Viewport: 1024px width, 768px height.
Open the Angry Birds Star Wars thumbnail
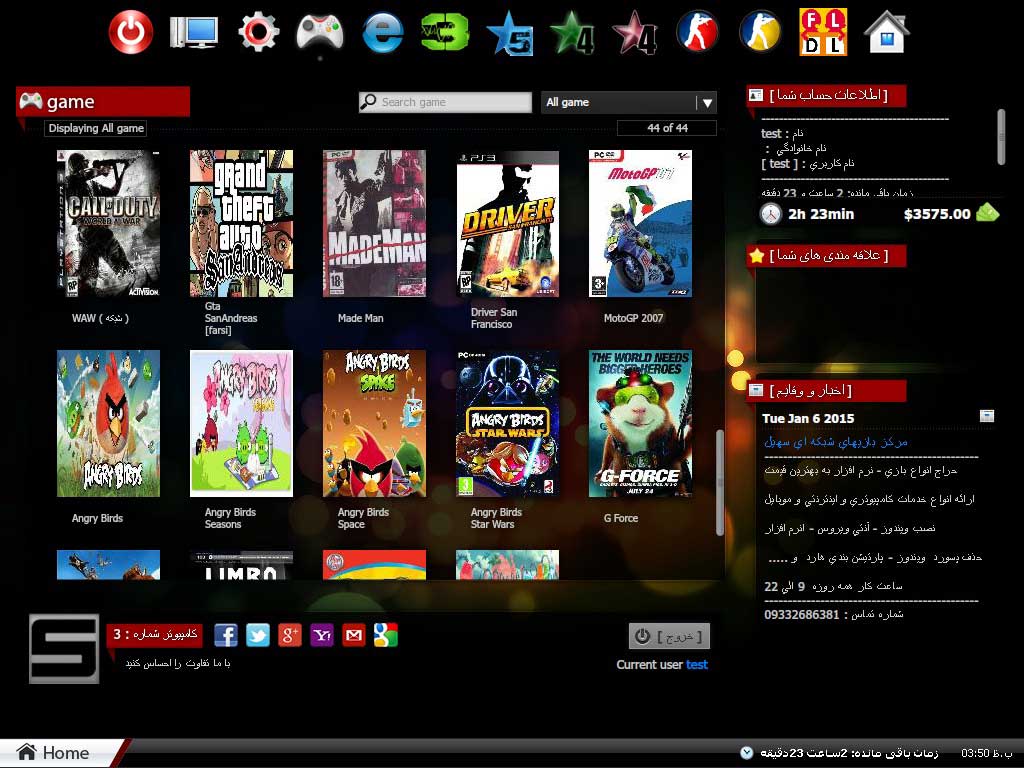(507, 423)
